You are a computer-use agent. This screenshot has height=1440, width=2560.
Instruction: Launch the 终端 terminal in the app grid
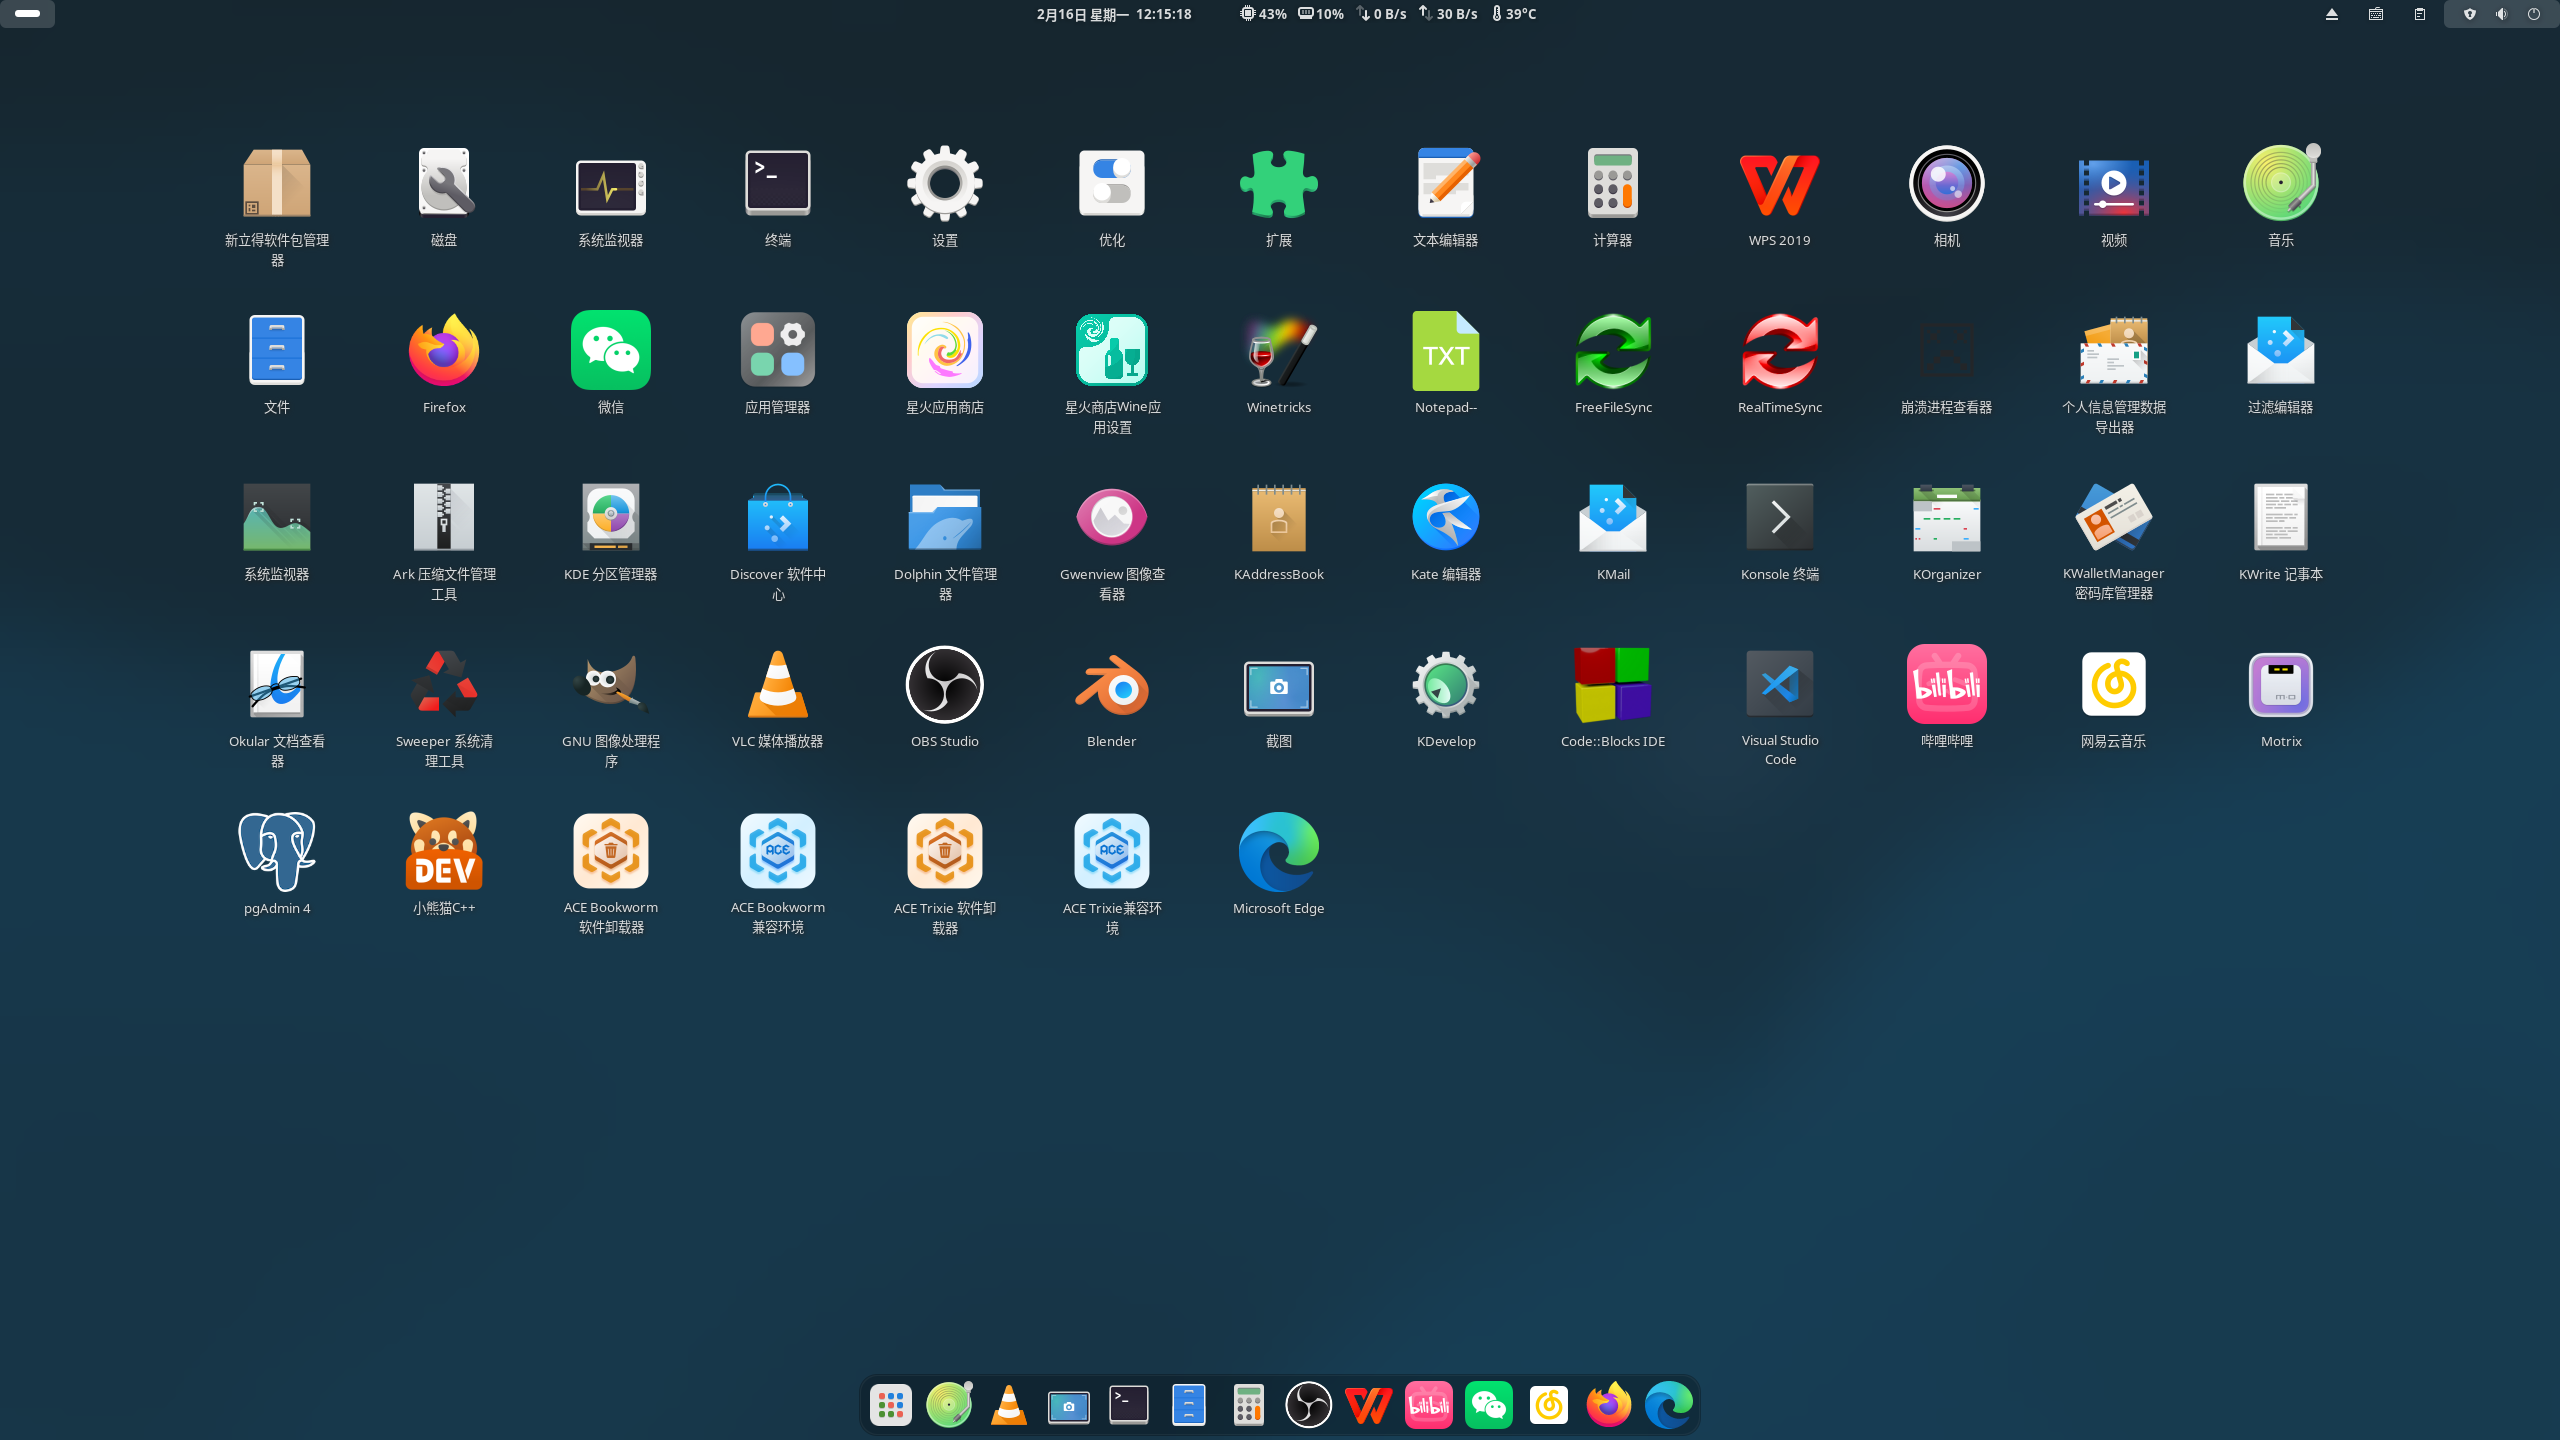[778, 183]
